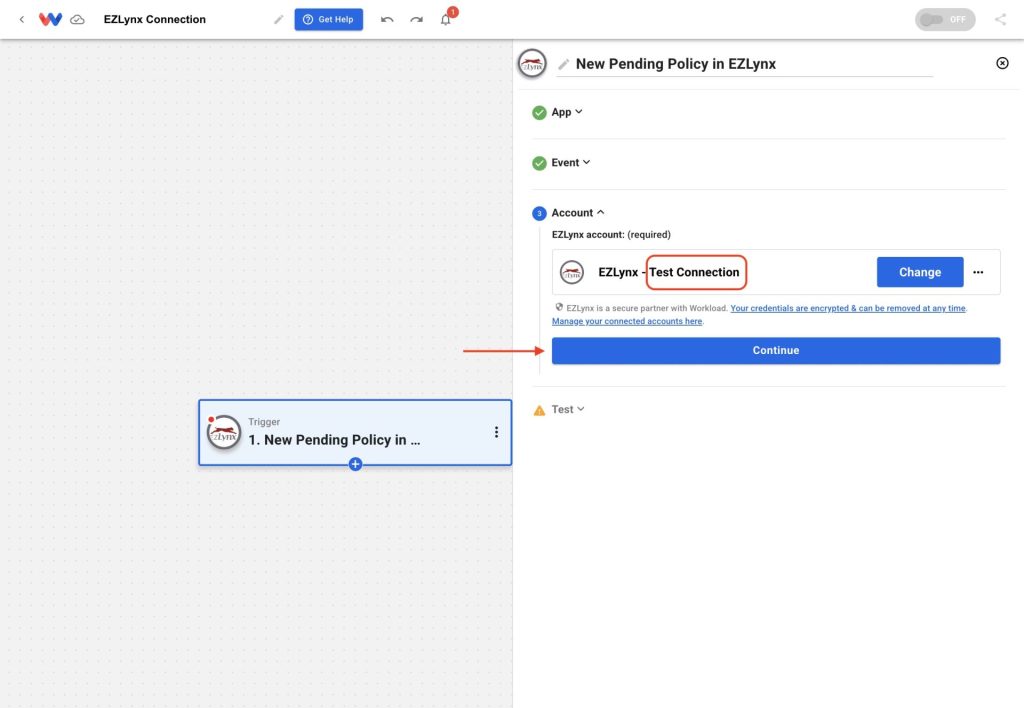Click the warning triangle next to Test

coord(539,410)
